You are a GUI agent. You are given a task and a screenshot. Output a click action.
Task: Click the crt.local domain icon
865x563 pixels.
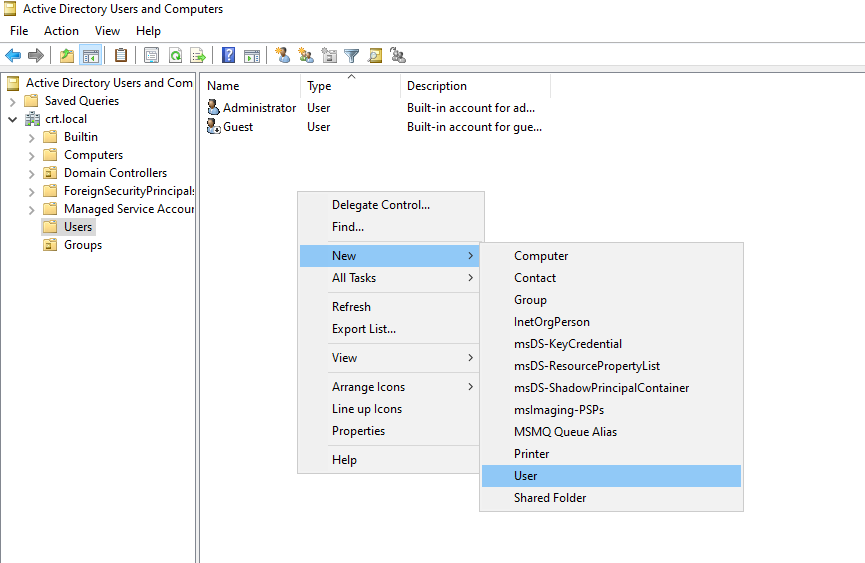point(33,119)
